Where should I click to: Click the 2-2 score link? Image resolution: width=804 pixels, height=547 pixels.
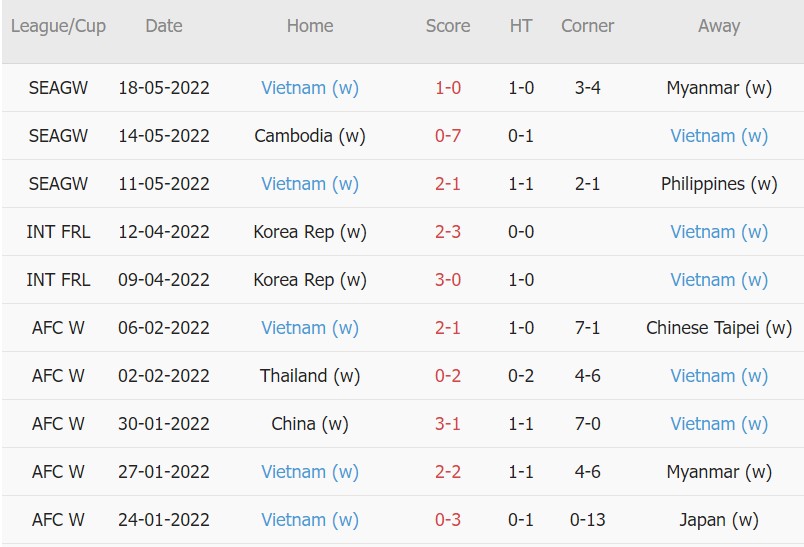click(447, 472)
